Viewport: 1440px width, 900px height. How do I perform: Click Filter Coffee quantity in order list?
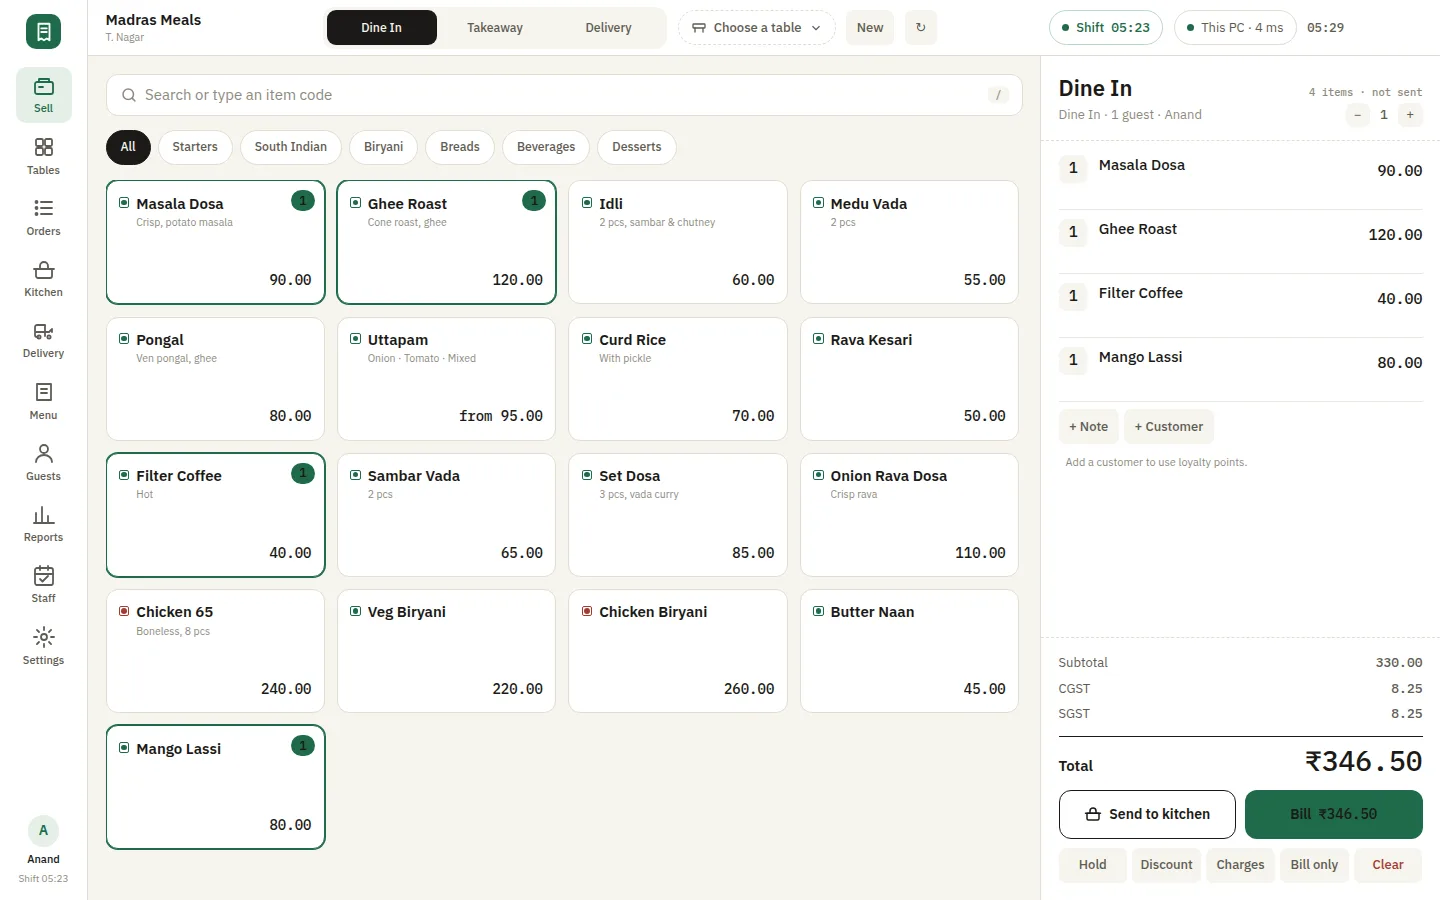[1073, 296]
